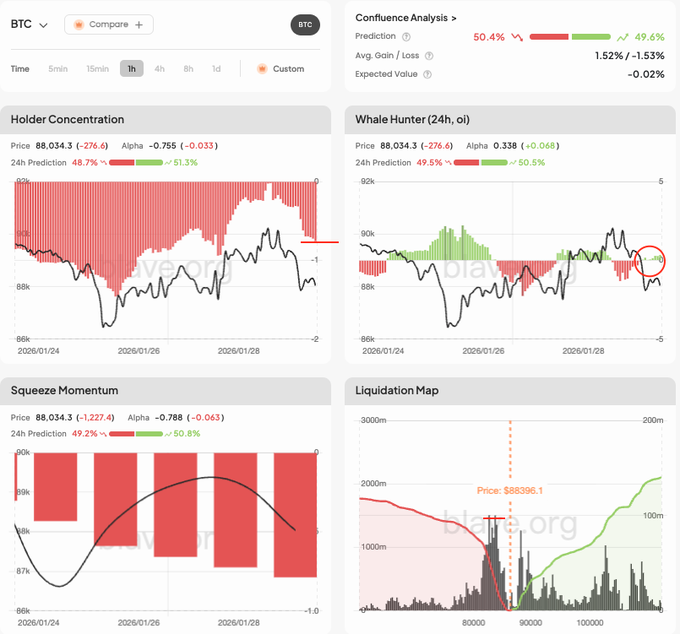680x634 pixels.
Task: Click the 48.7% bearish value in Holder Concentration
Action: coord(85,163)
